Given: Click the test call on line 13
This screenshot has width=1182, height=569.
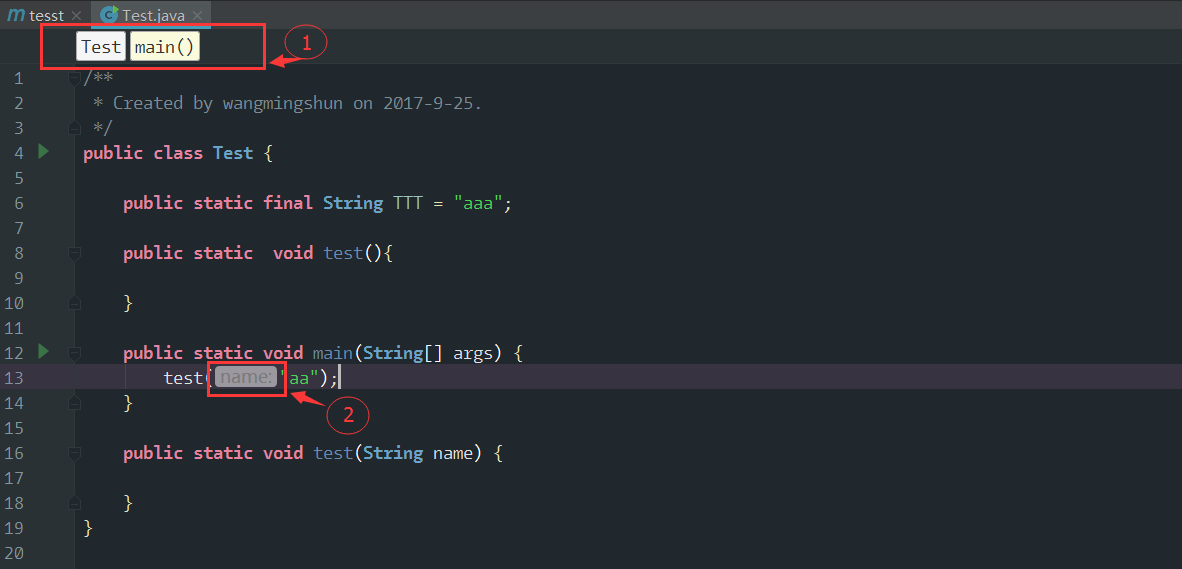Looking at the screenshot, I should tap(183, 378).
